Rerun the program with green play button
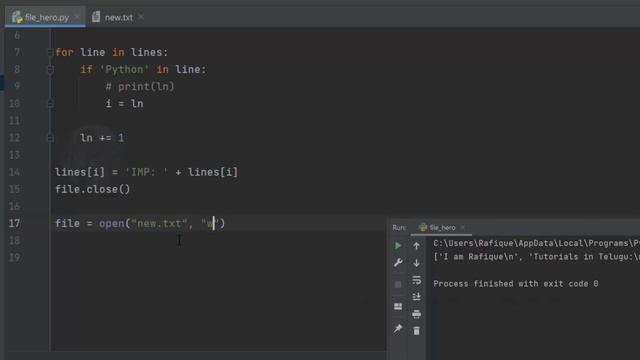 coord(398,246)
